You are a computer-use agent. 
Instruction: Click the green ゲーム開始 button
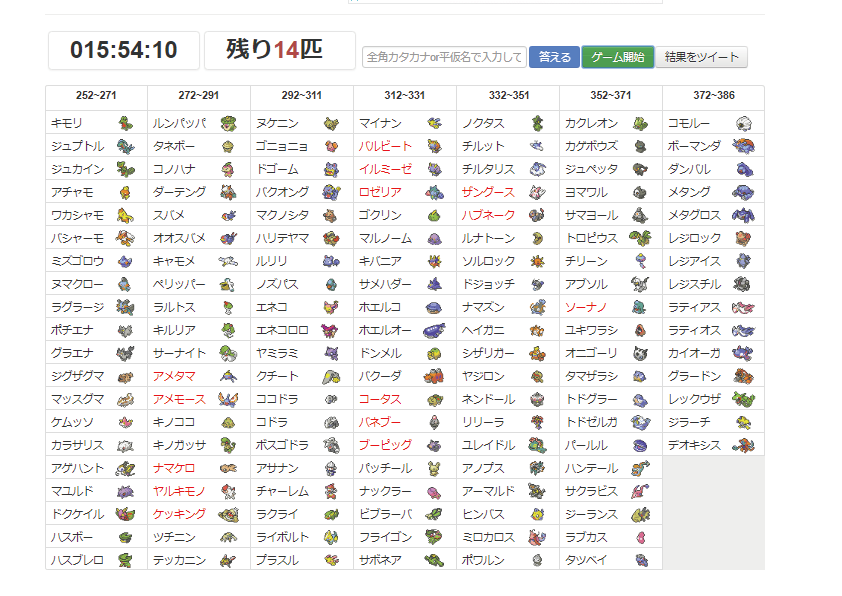click(x=618, y=57)
